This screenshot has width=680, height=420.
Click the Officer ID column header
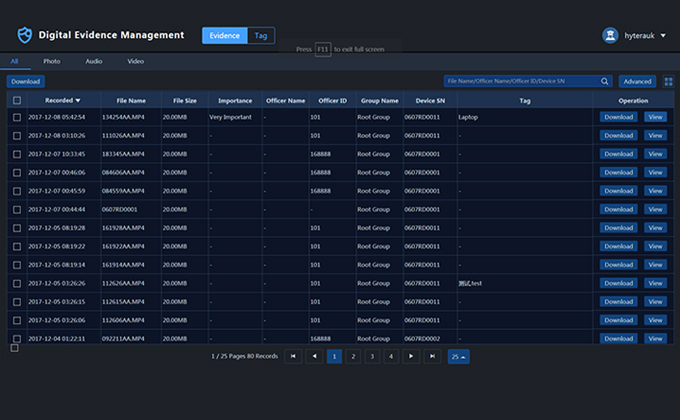333,101
